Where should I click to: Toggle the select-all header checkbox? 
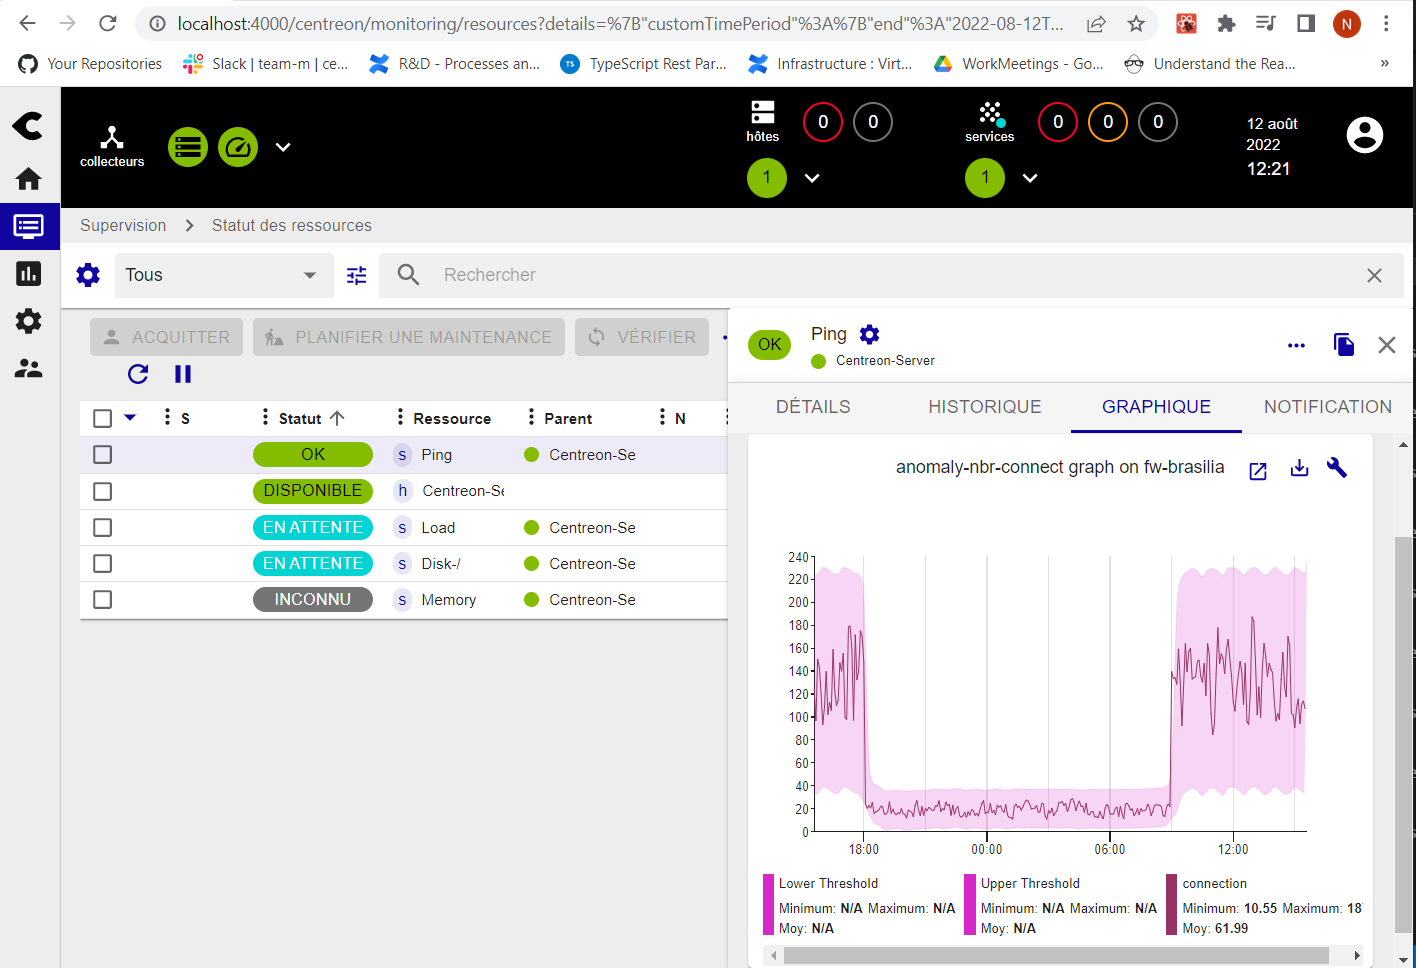click(x=102, y=418)
